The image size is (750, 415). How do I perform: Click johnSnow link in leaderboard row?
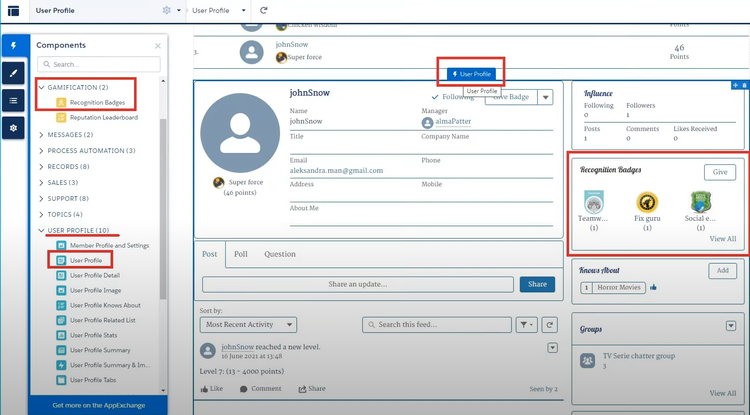coord(292,44)
